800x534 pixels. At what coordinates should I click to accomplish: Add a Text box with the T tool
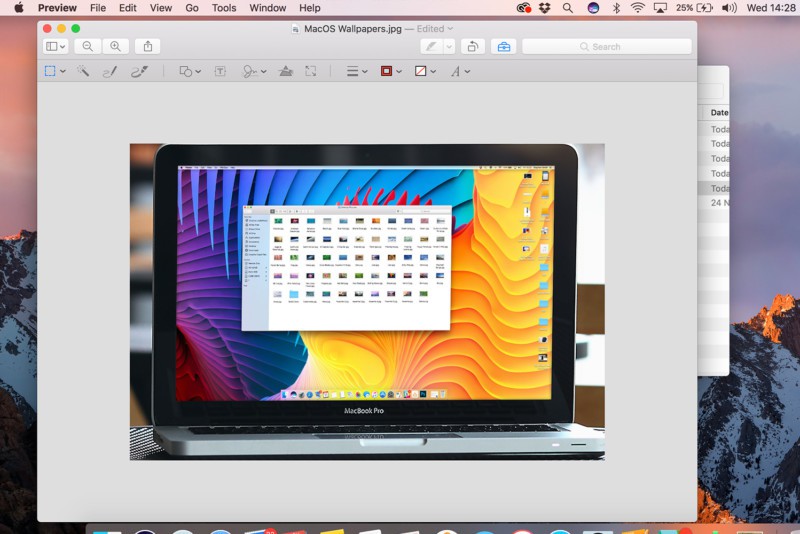[x=220, y=71]
